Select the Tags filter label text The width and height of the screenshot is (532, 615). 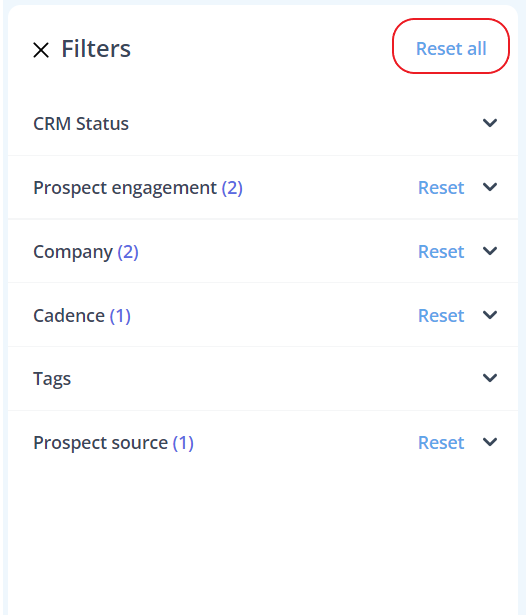pos(52,379)
